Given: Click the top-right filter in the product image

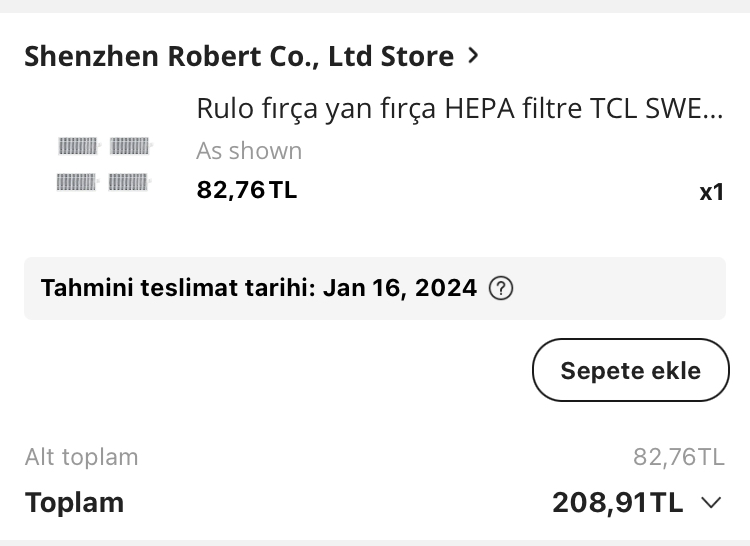Looking at the screenshot, I should 131,146.
